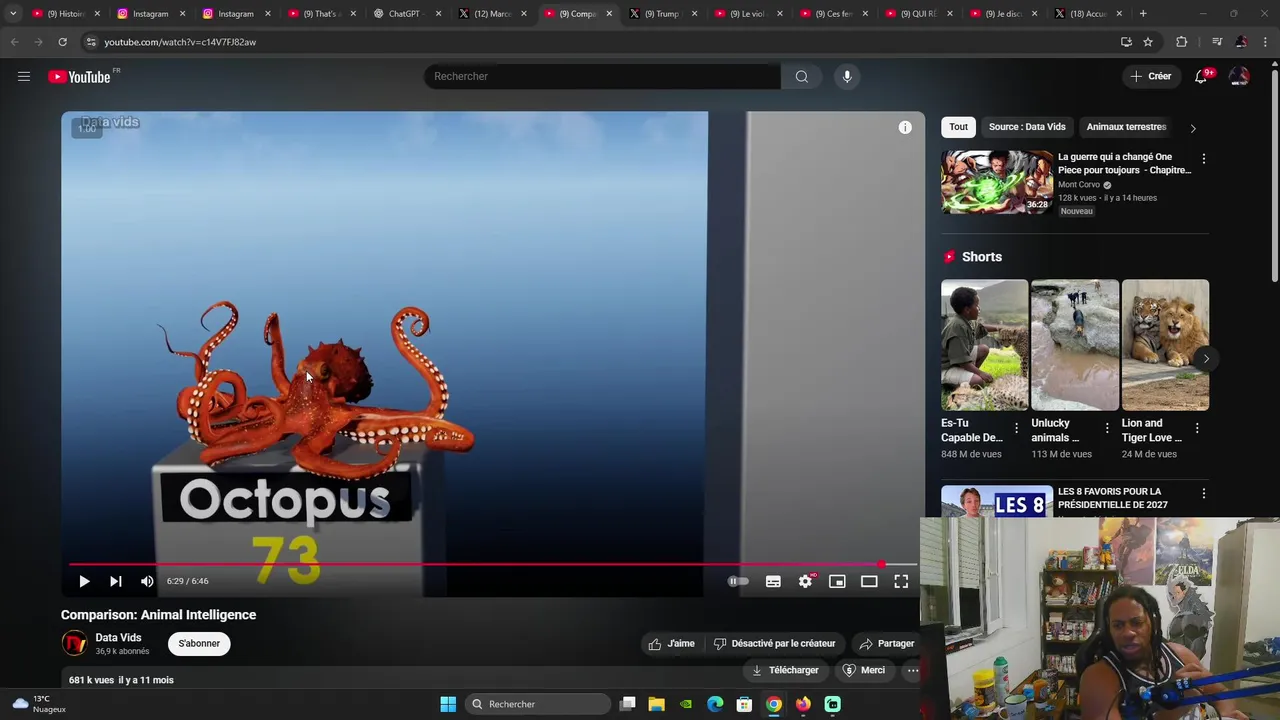The width and height of the screenshot is (1280, 720).
Task: Open more actions ellipsis below video
Action: (x=911, y=670)
